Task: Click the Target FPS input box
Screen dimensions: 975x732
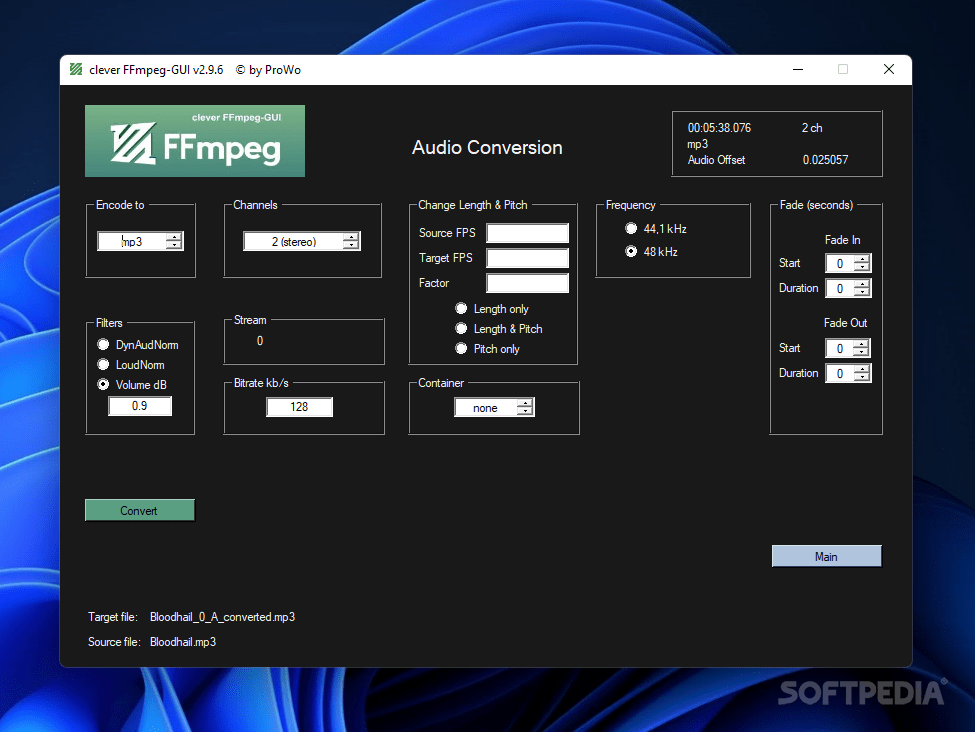Action: [x=527, y=258]
